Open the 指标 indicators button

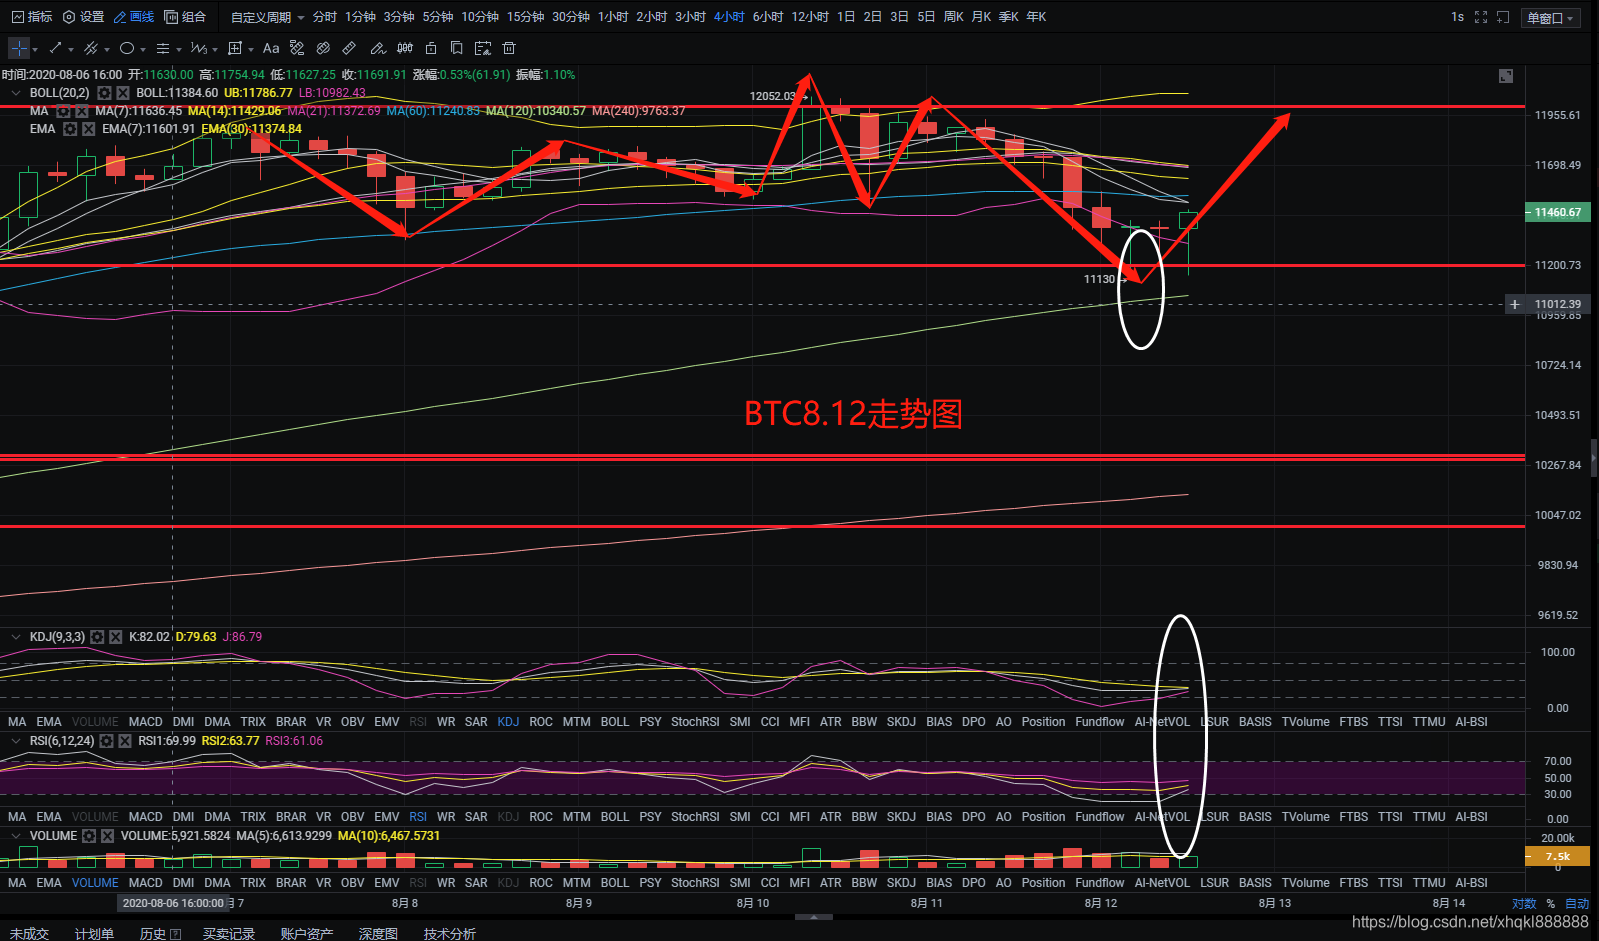click(x=32, y=17)
